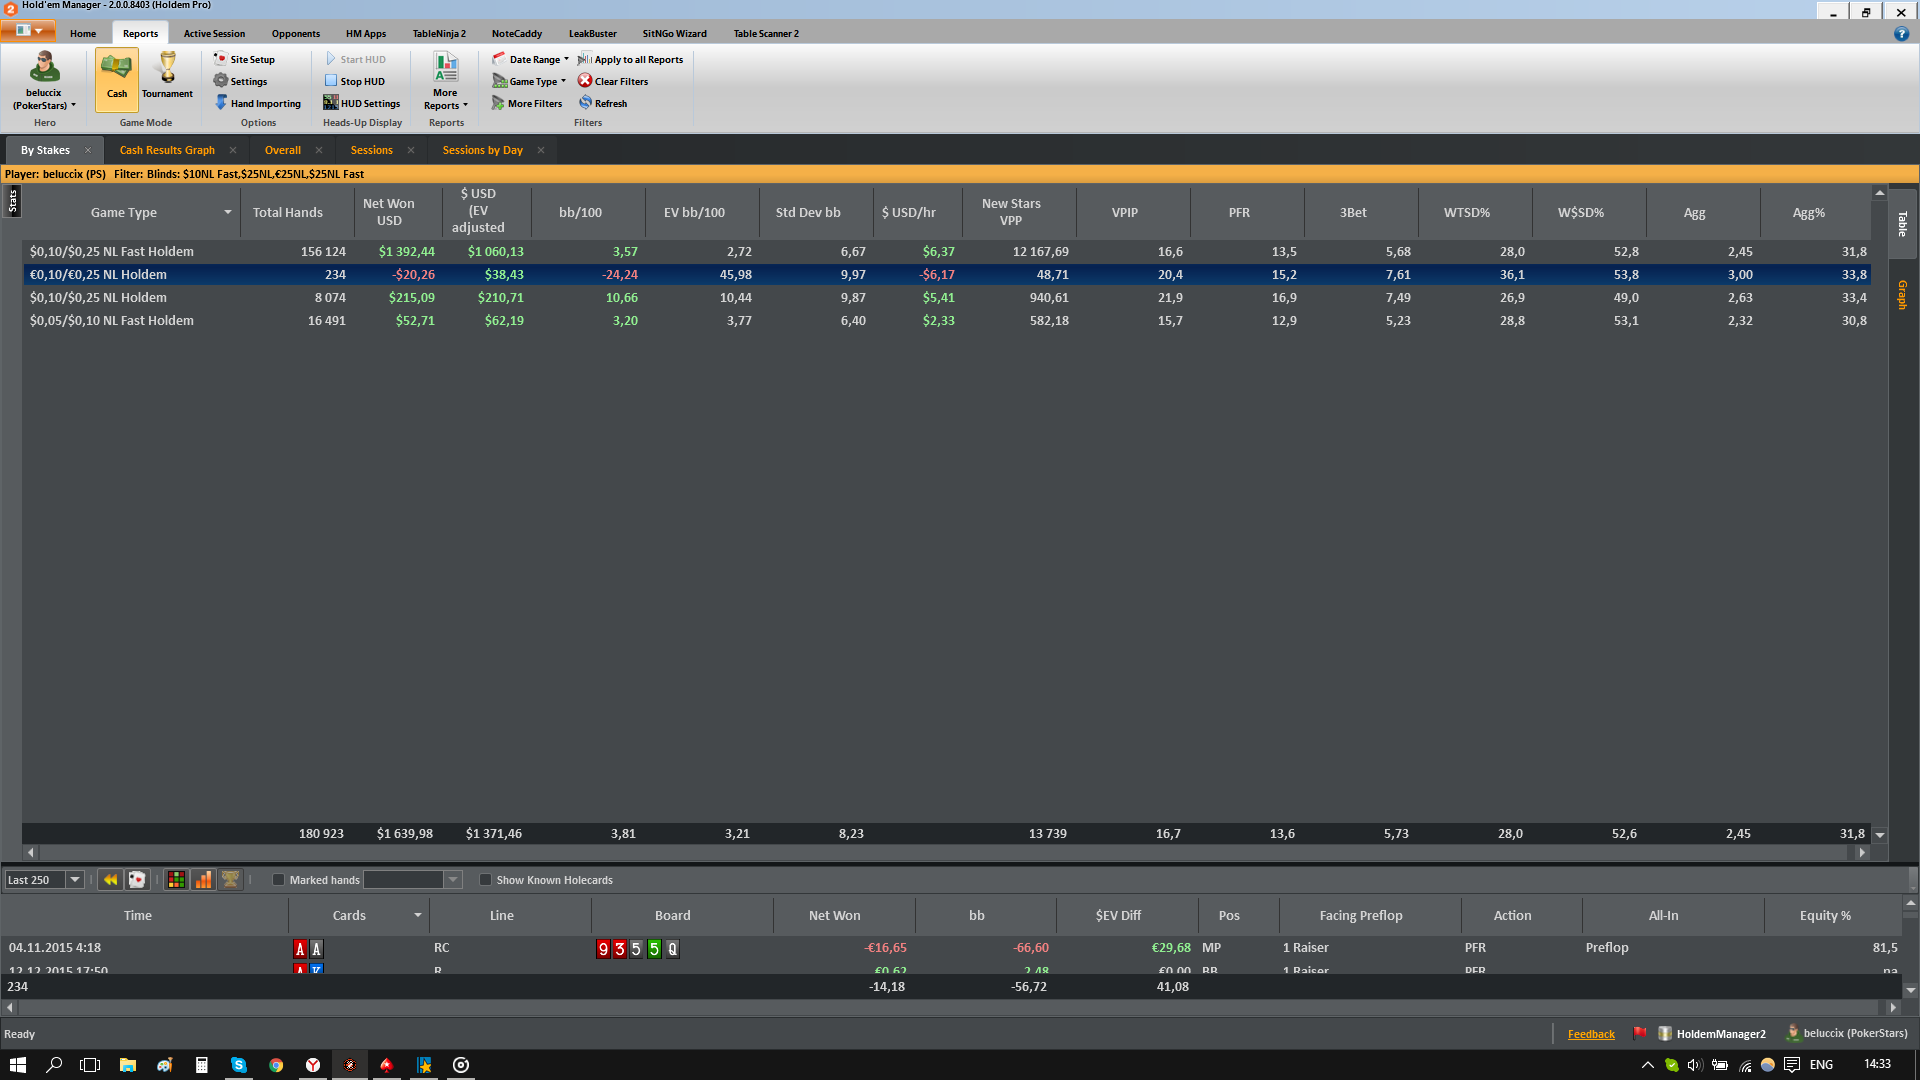The width and height of the screenshot is (1920, 1080).
Task: Click the Feedback link
Action: [1590, 1034]
